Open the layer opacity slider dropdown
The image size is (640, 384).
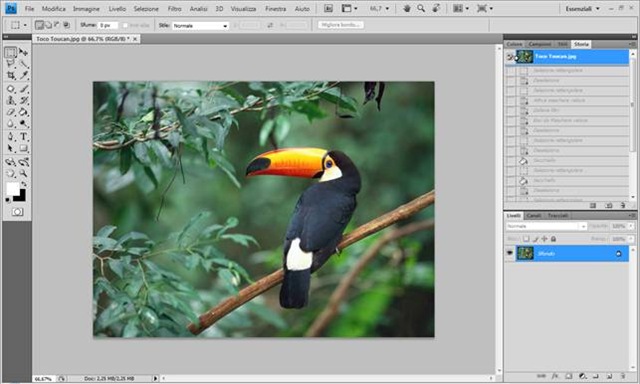click(x=631, y=226)
